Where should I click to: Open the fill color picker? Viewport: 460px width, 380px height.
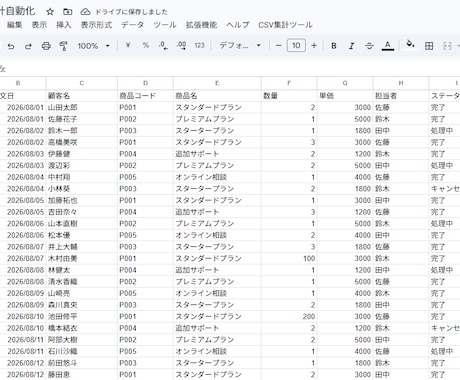tap(411, 45)
